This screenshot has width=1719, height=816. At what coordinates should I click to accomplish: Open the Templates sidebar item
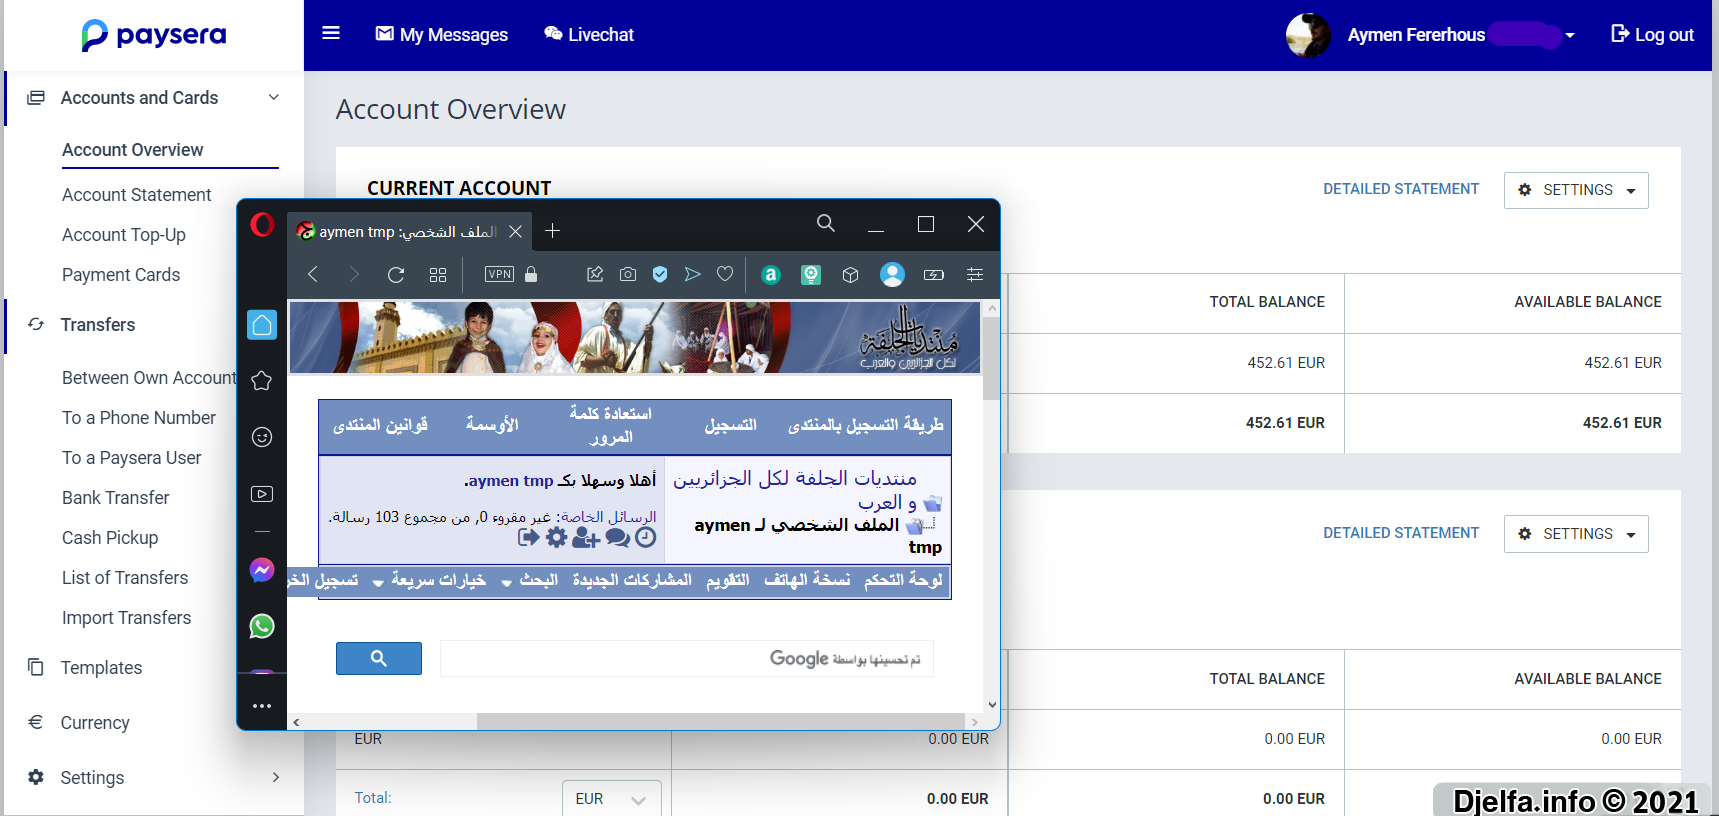(x=101, y=668)
